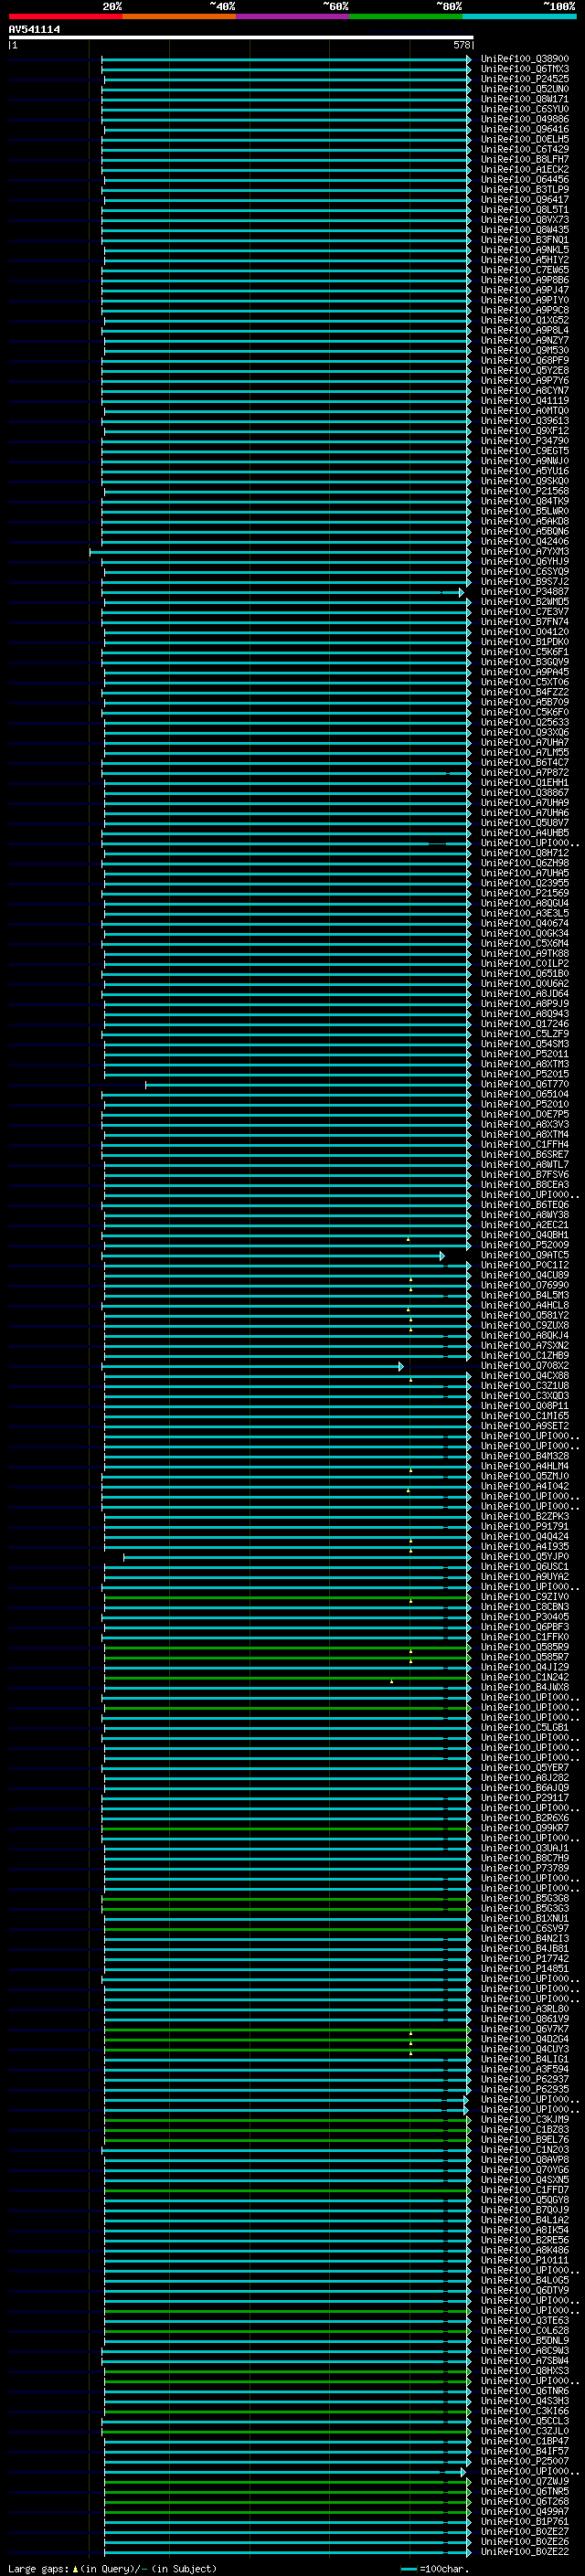Select the UniRef100_P52011 label

point(525,1054)
